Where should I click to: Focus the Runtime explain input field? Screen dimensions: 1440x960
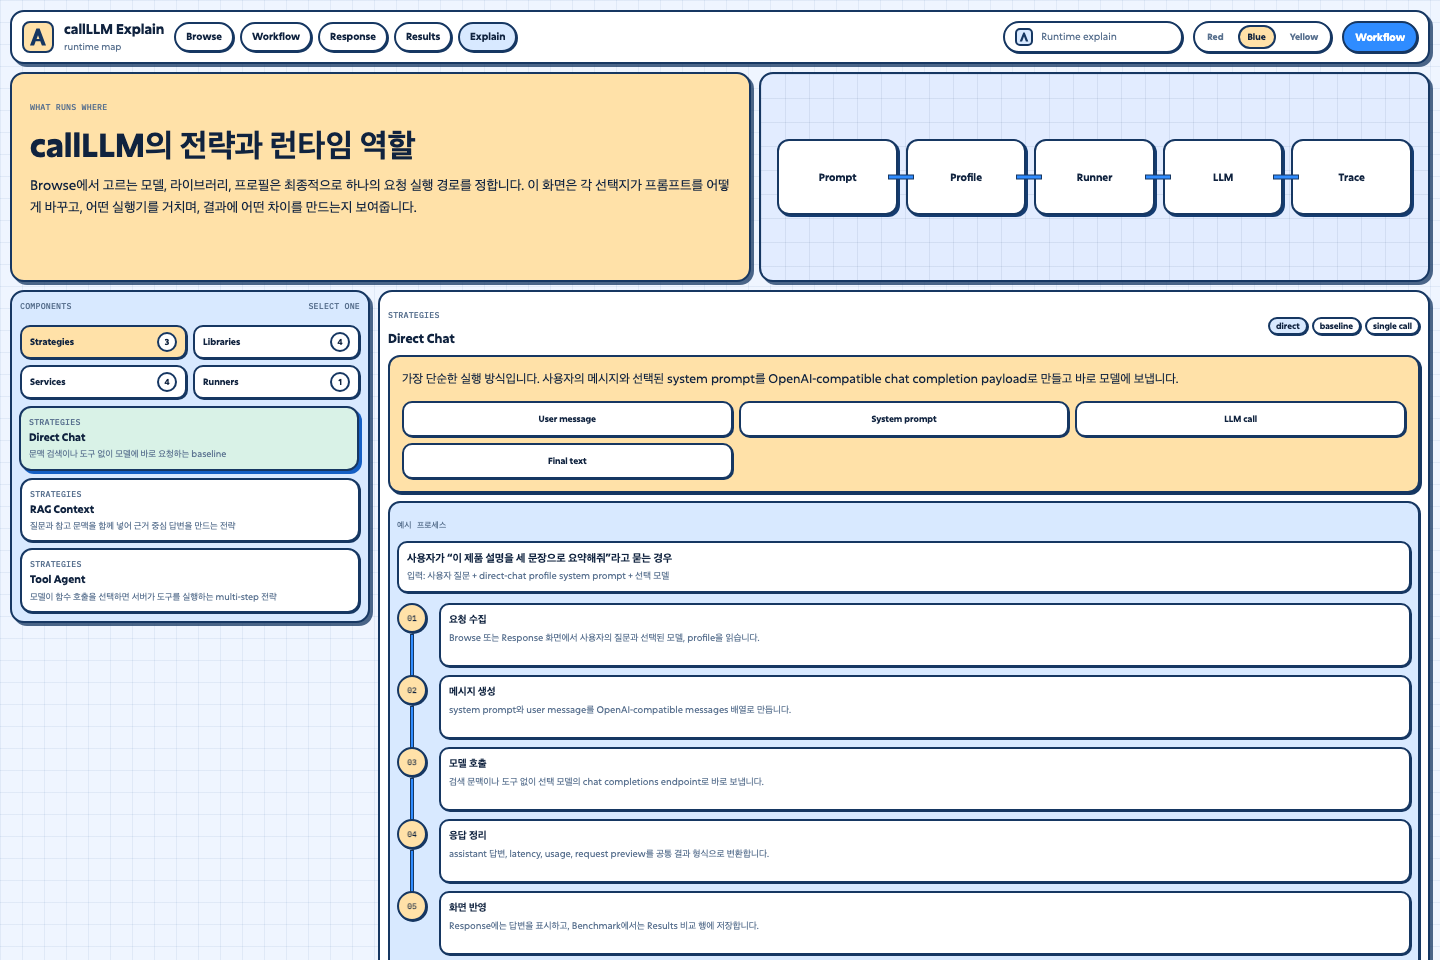click(1093, 37)
